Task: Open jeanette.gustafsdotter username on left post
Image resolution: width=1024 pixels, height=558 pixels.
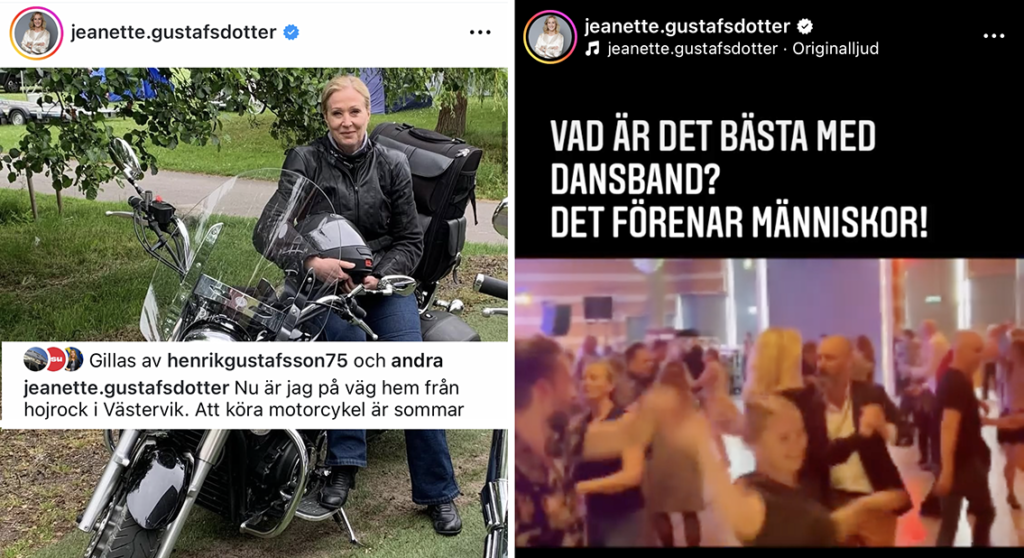Action: coord(173,32)
